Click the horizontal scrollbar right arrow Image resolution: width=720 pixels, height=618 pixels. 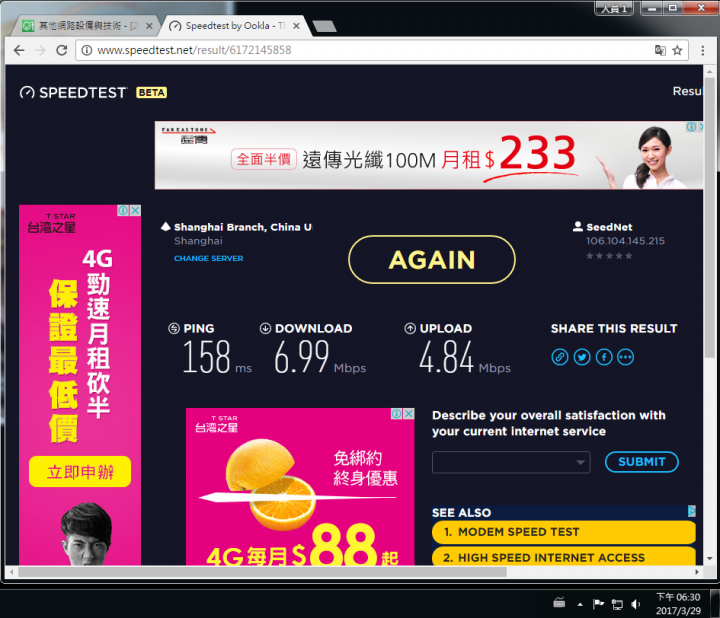pyautogui.click(x=697, y=572)
